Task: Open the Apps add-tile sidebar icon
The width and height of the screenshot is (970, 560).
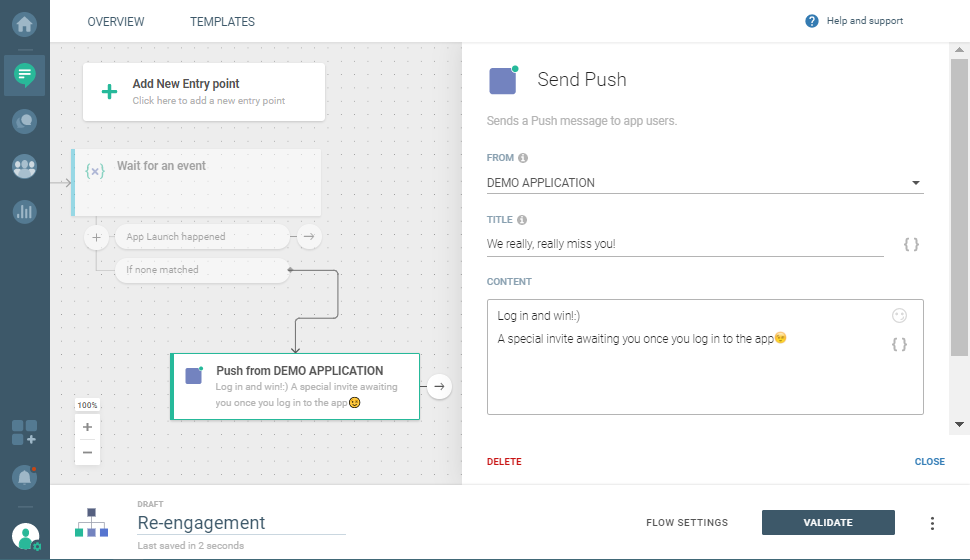Action: [25, 433]
